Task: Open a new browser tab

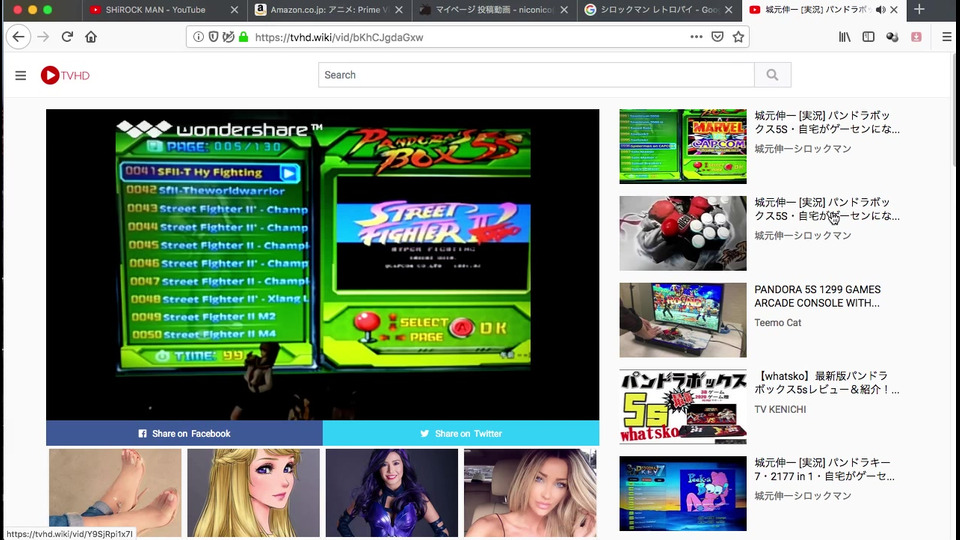Action: coord(919,9)
